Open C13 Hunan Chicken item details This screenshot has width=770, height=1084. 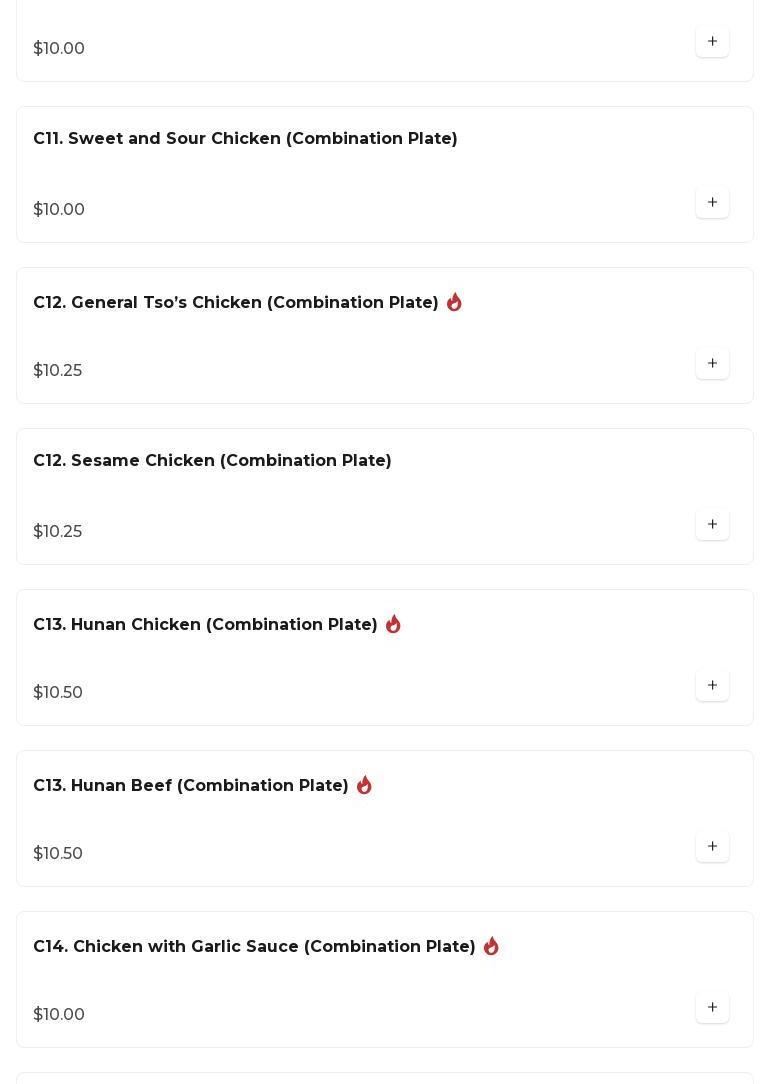205,625
